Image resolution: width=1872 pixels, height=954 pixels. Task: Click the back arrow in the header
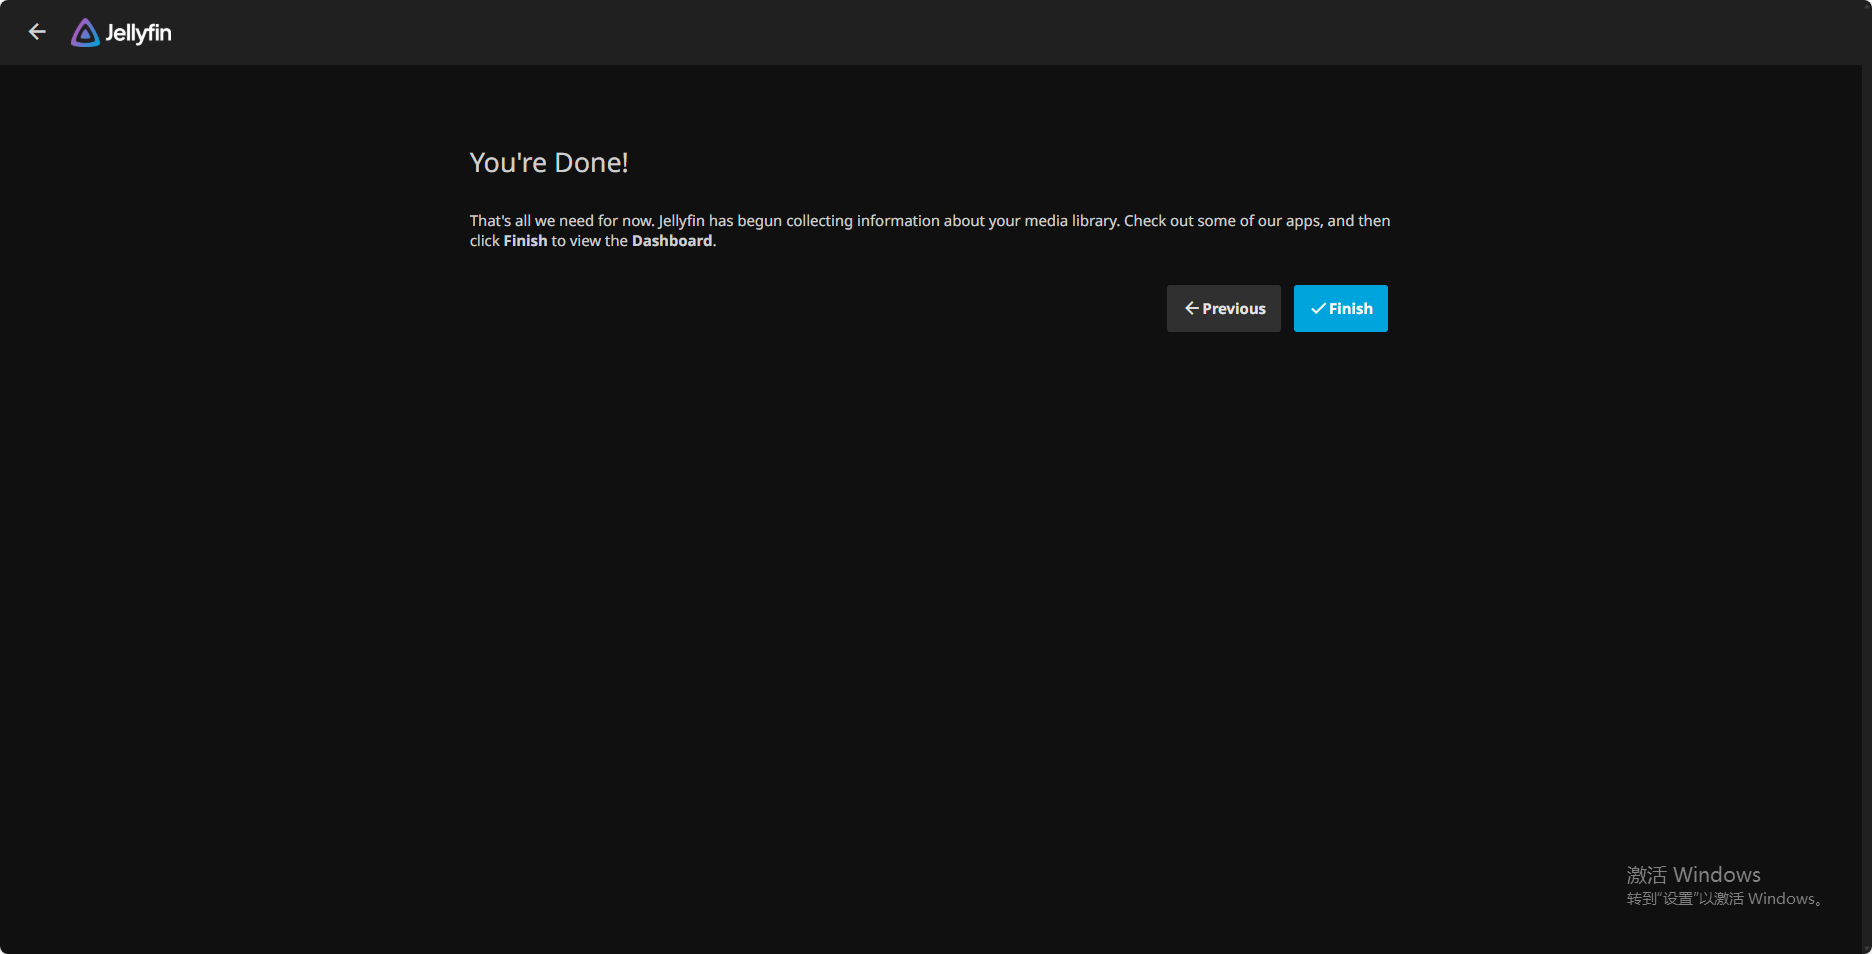[37, 32]
